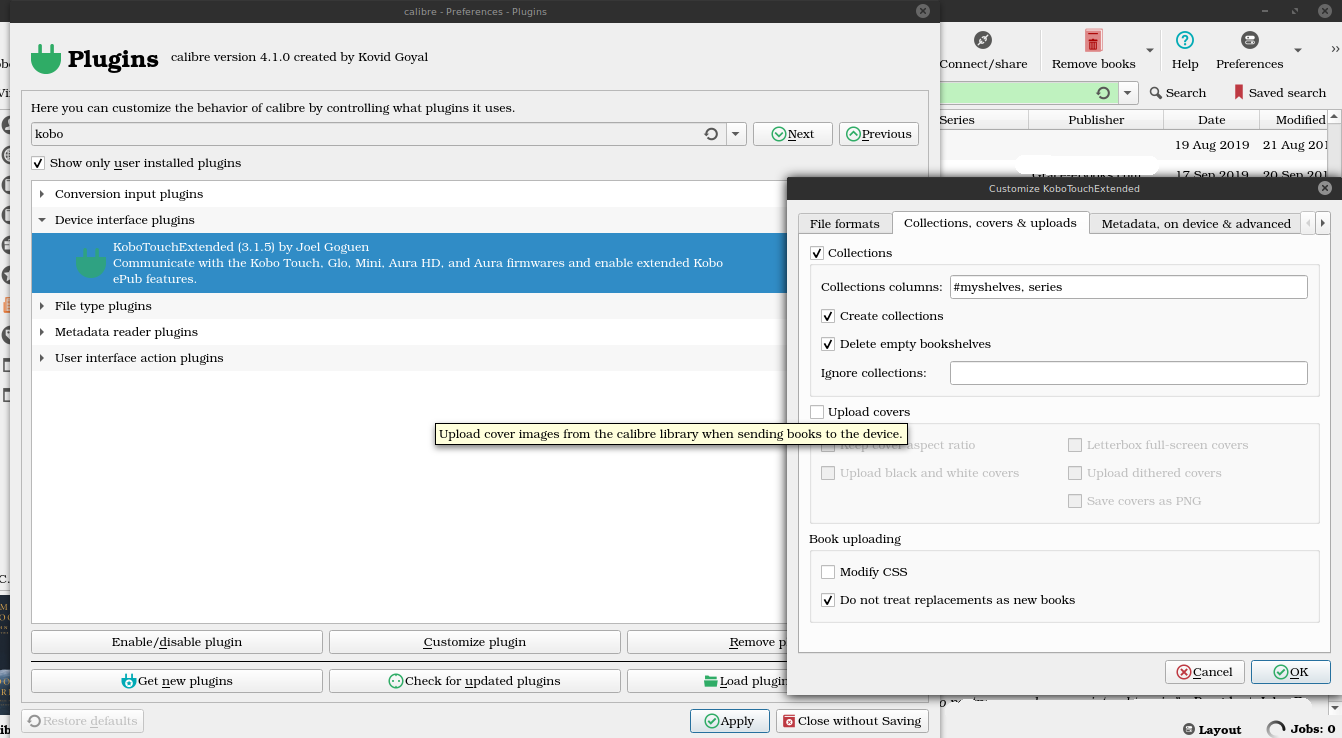Click the Collections columns input field

tap(1129, 287)
